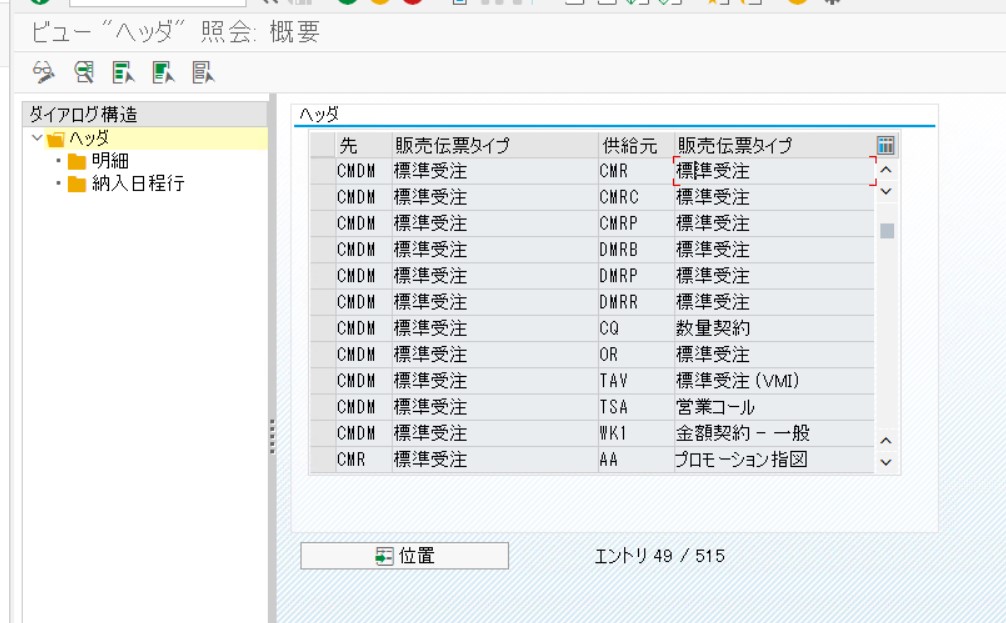Viewport: 1006px width, 623px height.
Task: Toggle row selector for the TAV row
Action: pyautogui.click(x=321, y=381)
